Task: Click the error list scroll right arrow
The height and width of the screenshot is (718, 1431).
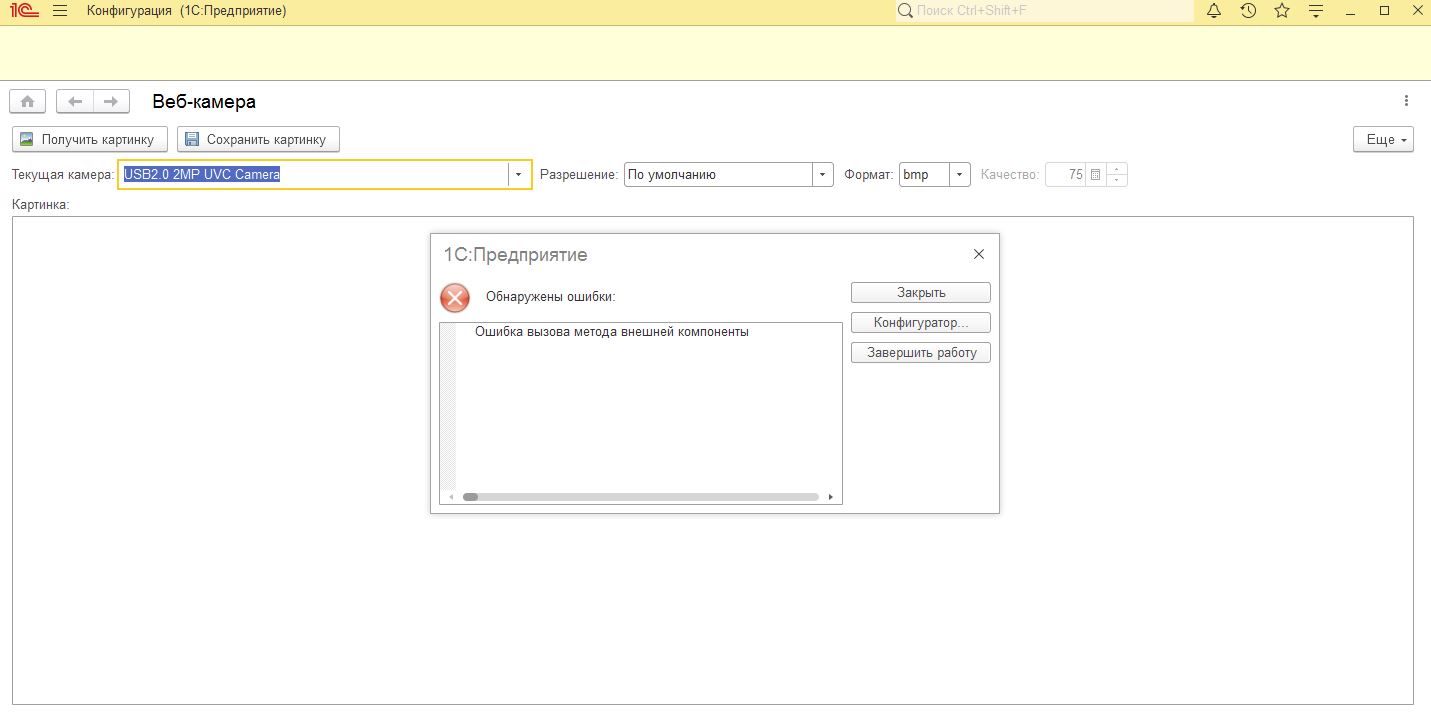Action: pyautogui.click(x=831, y=497)
